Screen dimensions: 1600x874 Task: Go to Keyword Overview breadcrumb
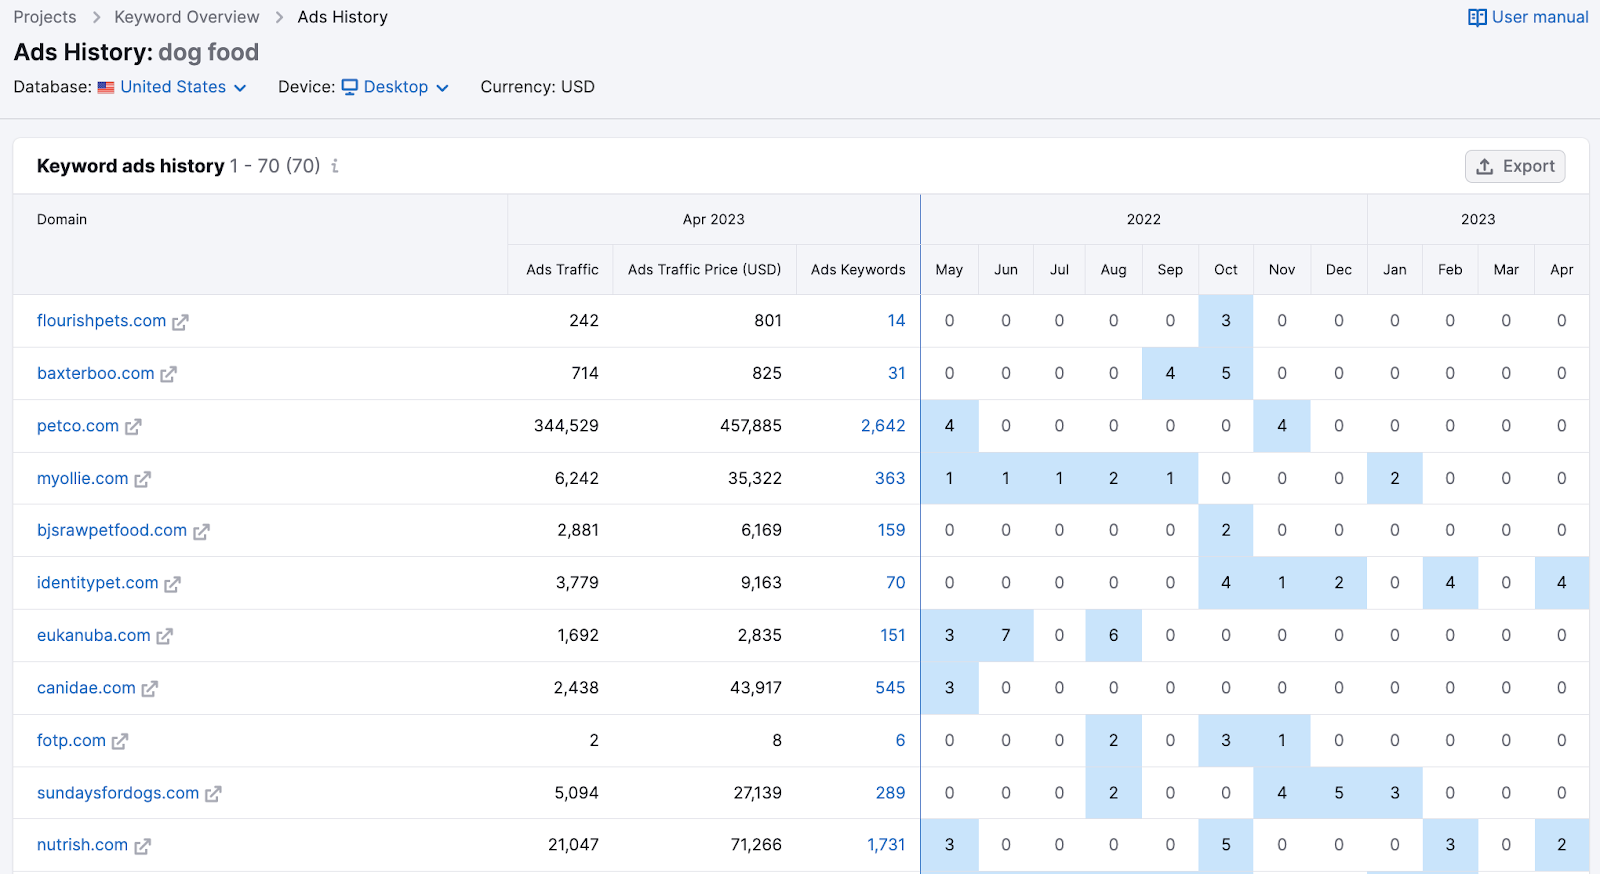(x=187, y=17)
